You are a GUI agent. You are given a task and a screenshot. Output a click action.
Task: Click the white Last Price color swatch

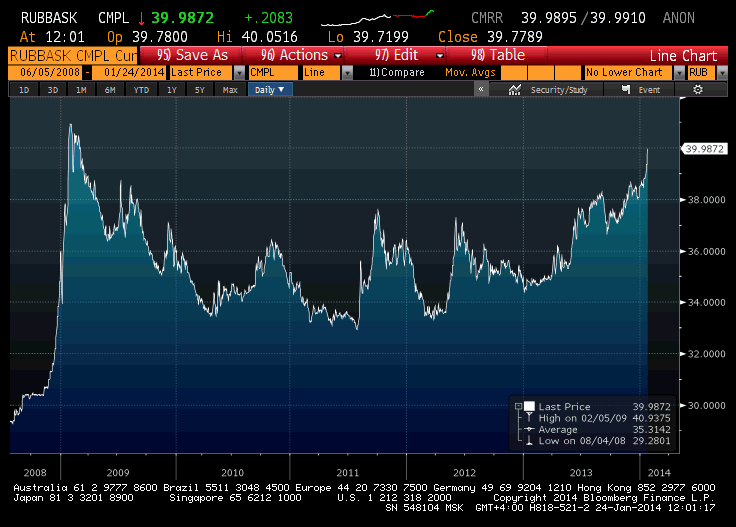(x=528, y=406)
